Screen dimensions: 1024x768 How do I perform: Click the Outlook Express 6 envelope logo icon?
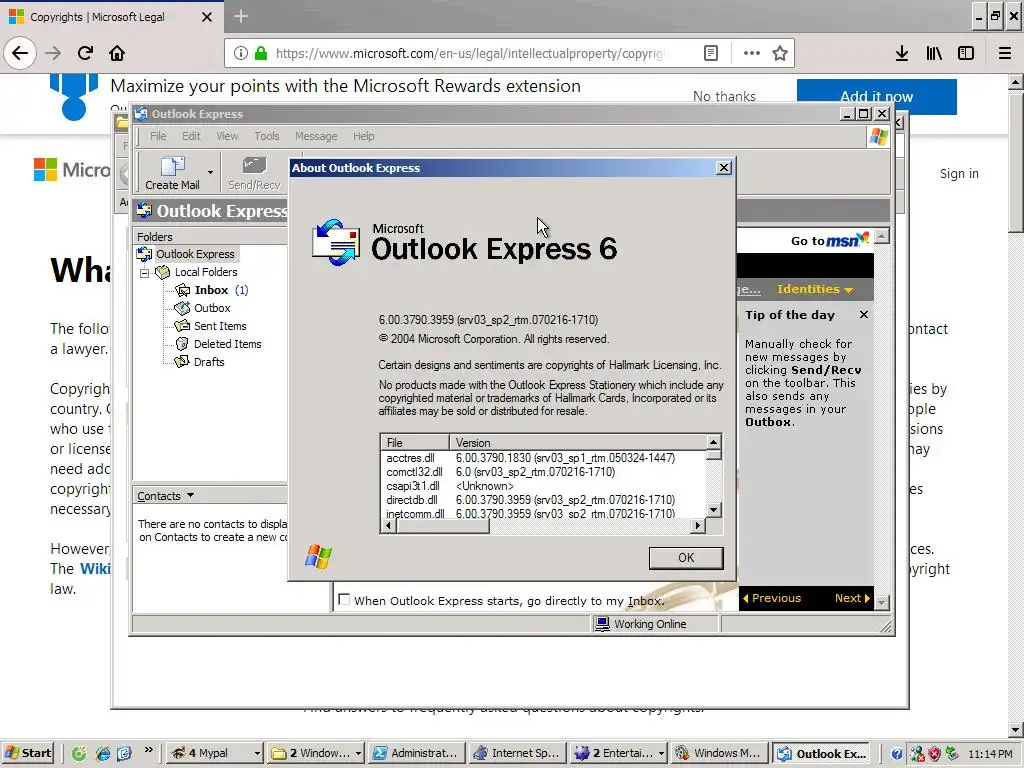(336, 242)
